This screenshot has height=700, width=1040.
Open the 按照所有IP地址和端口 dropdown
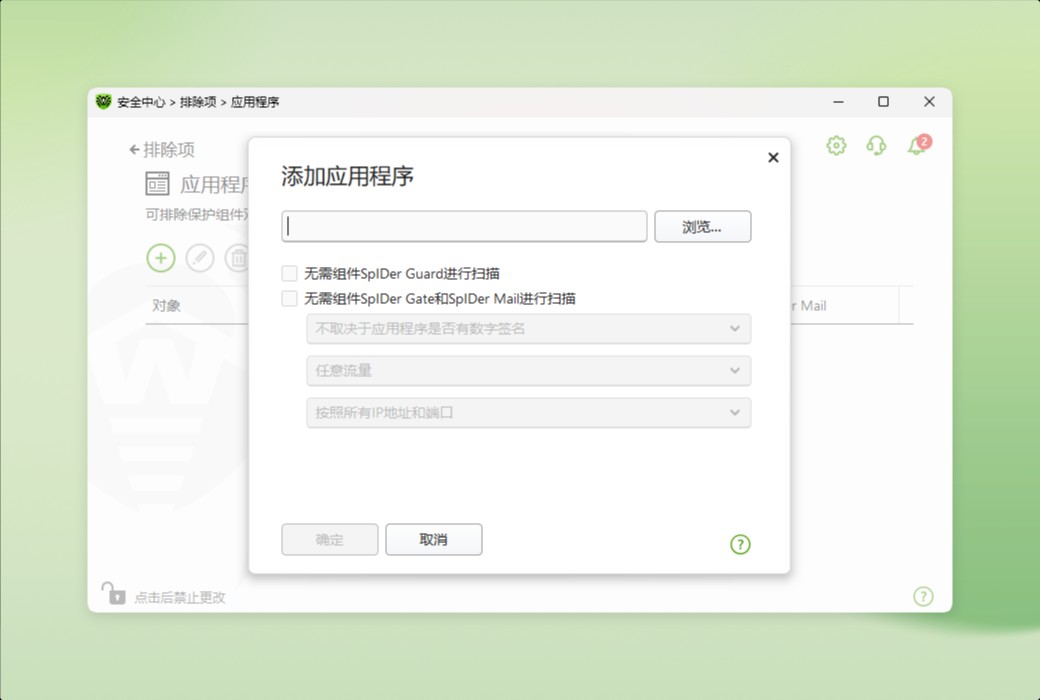tap(528, 413)
